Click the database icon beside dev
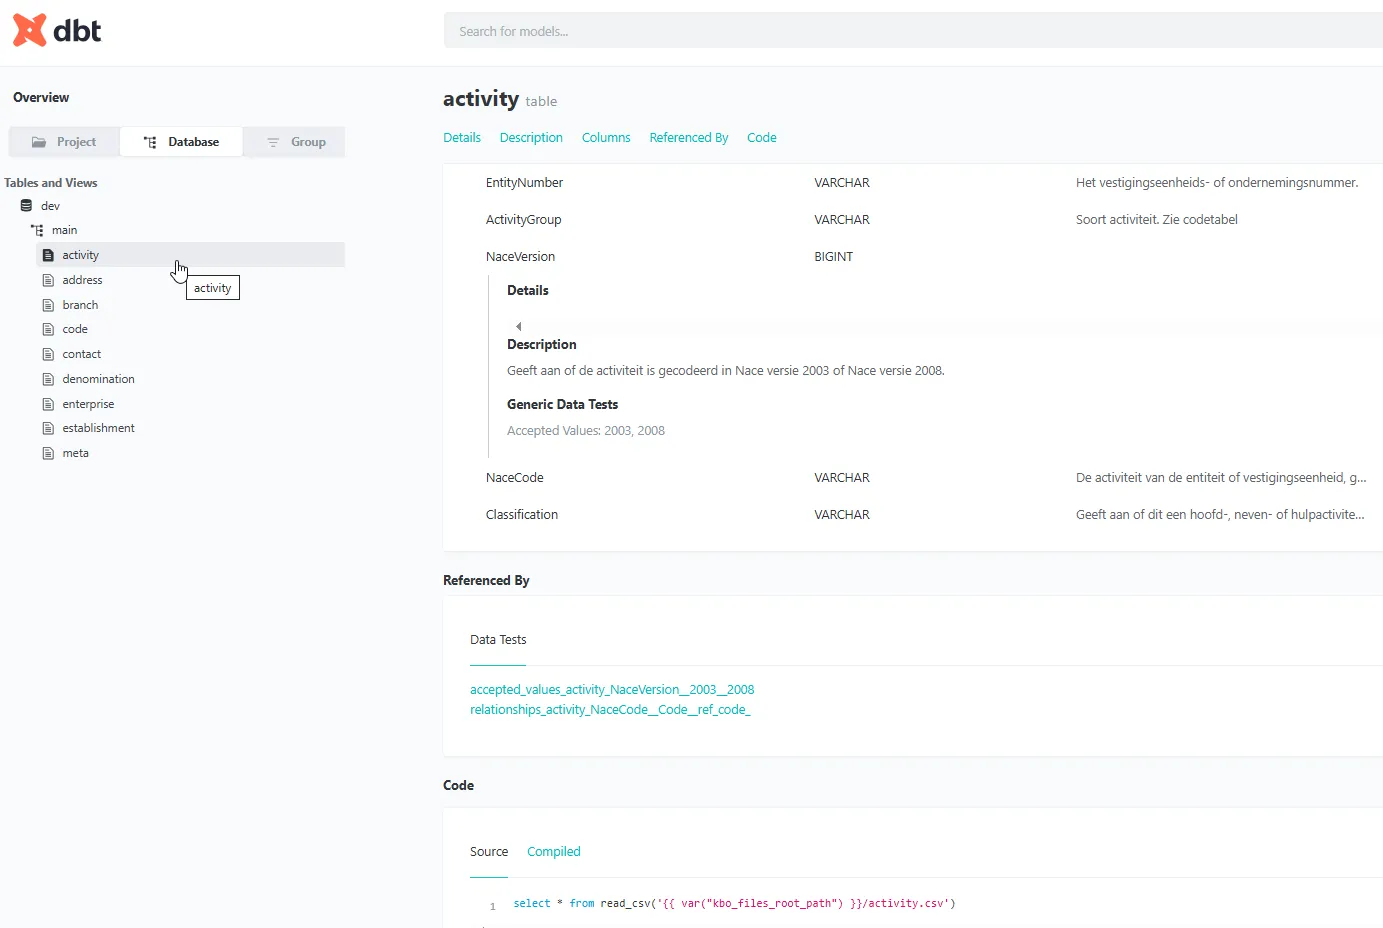Screen dimensions: 1383x928 coord(26,205)
